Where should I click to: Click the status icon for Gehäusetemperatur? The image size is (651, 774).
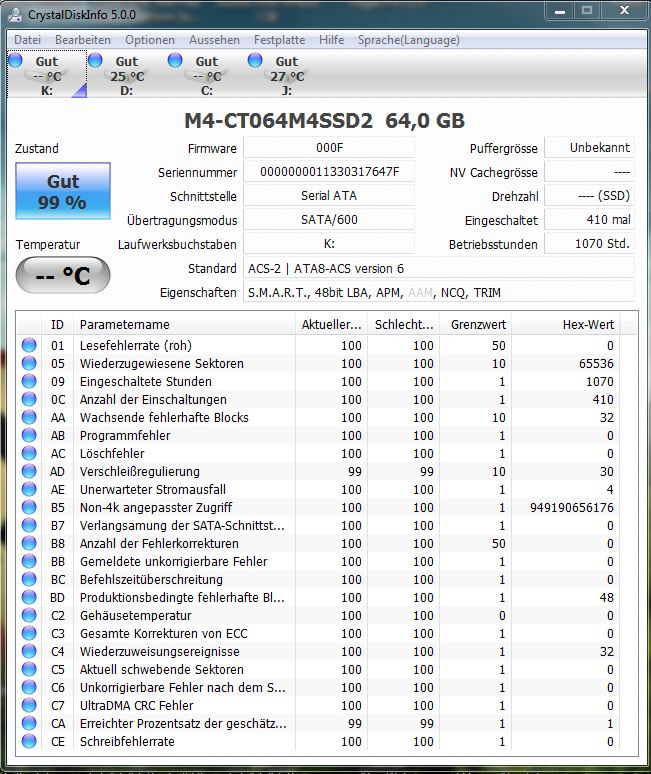click(29, 615)
